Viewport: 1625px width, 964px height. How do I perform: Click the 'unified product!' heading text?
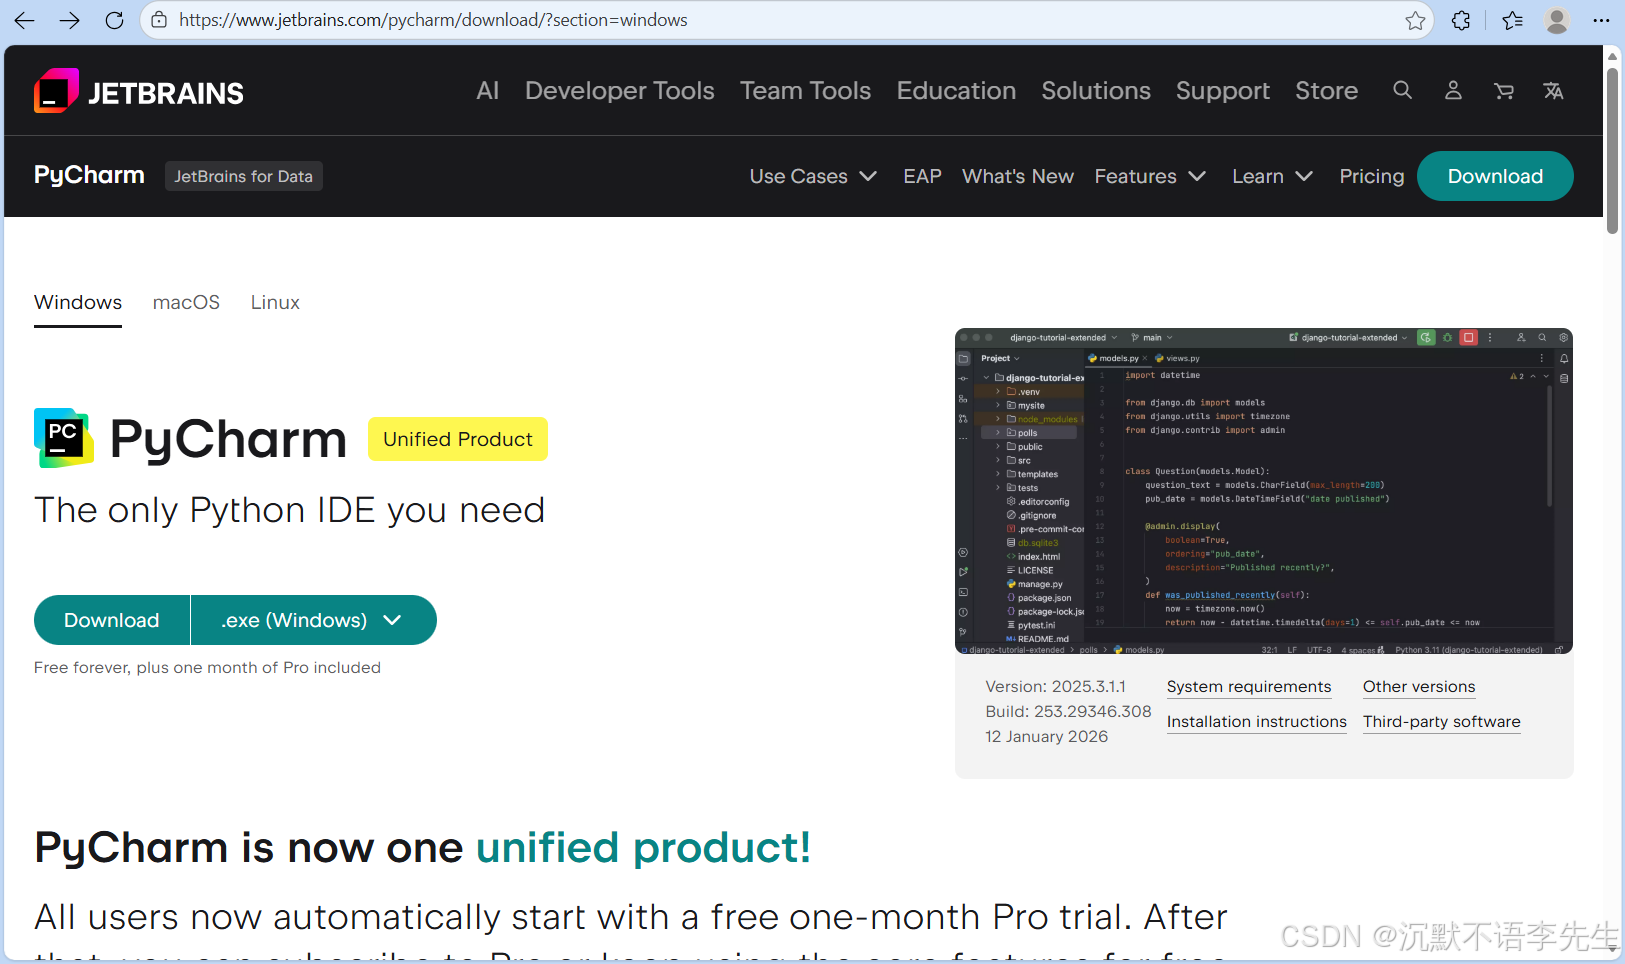[643, 847]
